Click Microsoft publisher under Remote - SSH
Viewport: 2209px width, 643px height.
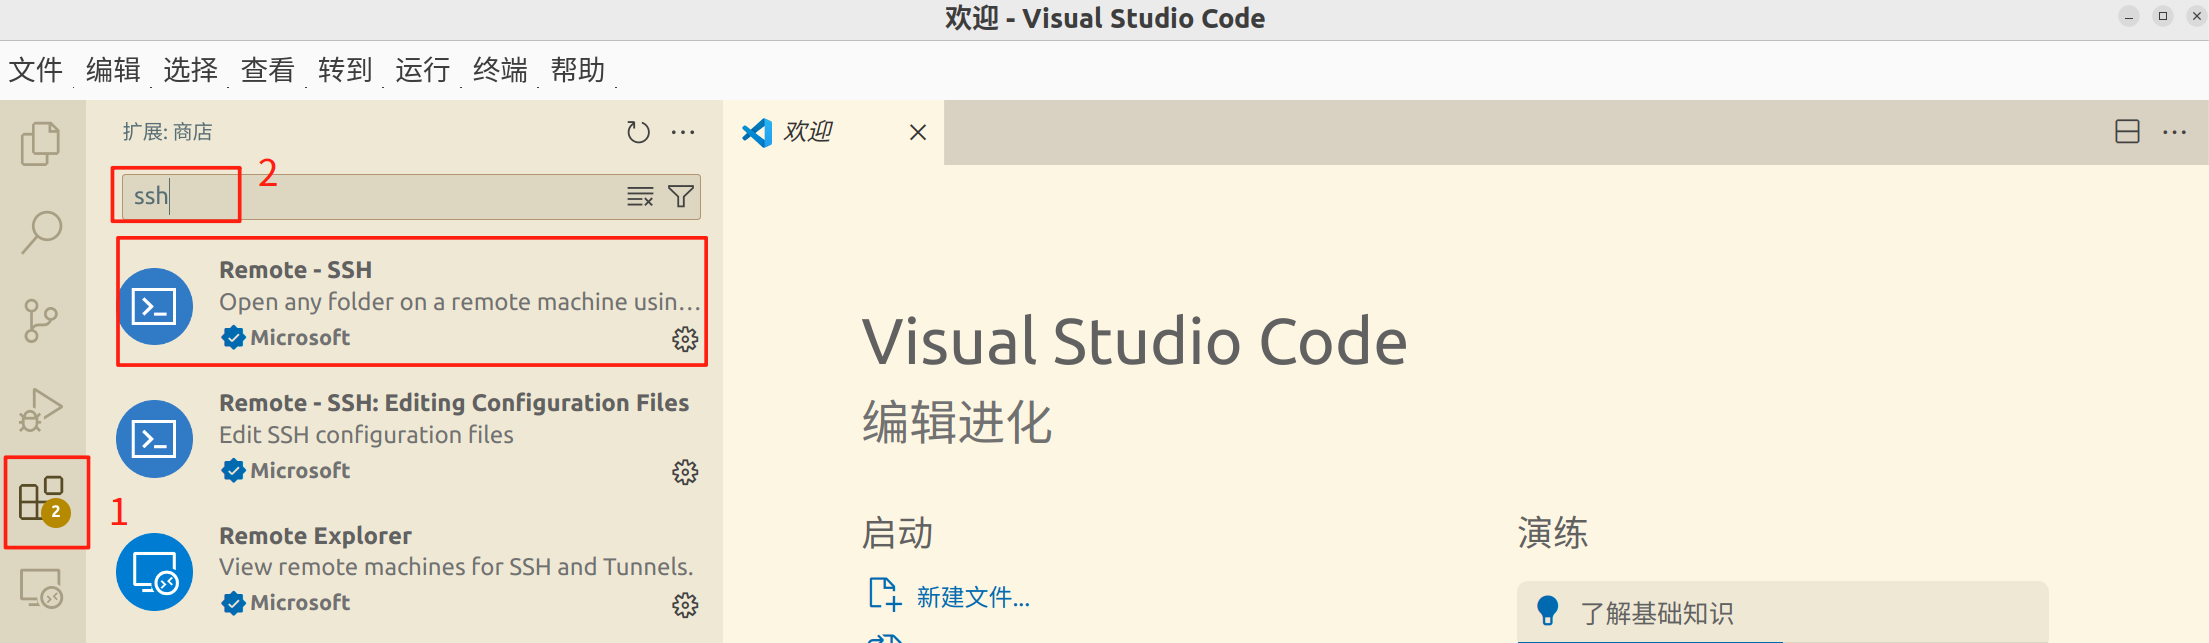(x=300, y=338)
